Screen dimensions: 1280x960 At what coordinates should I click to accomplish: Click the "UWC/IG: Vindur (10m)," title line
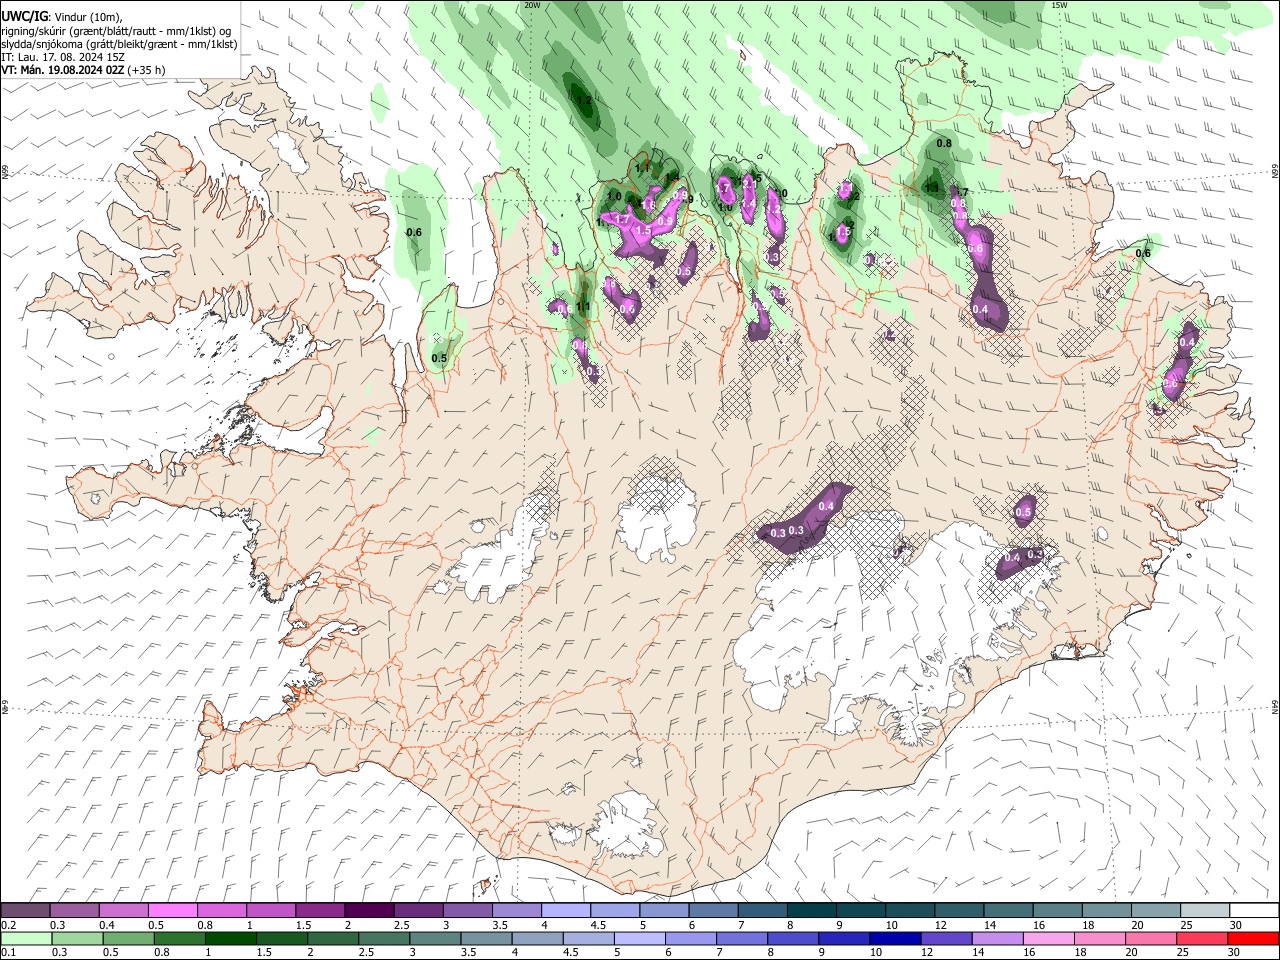tap(60, 17)
